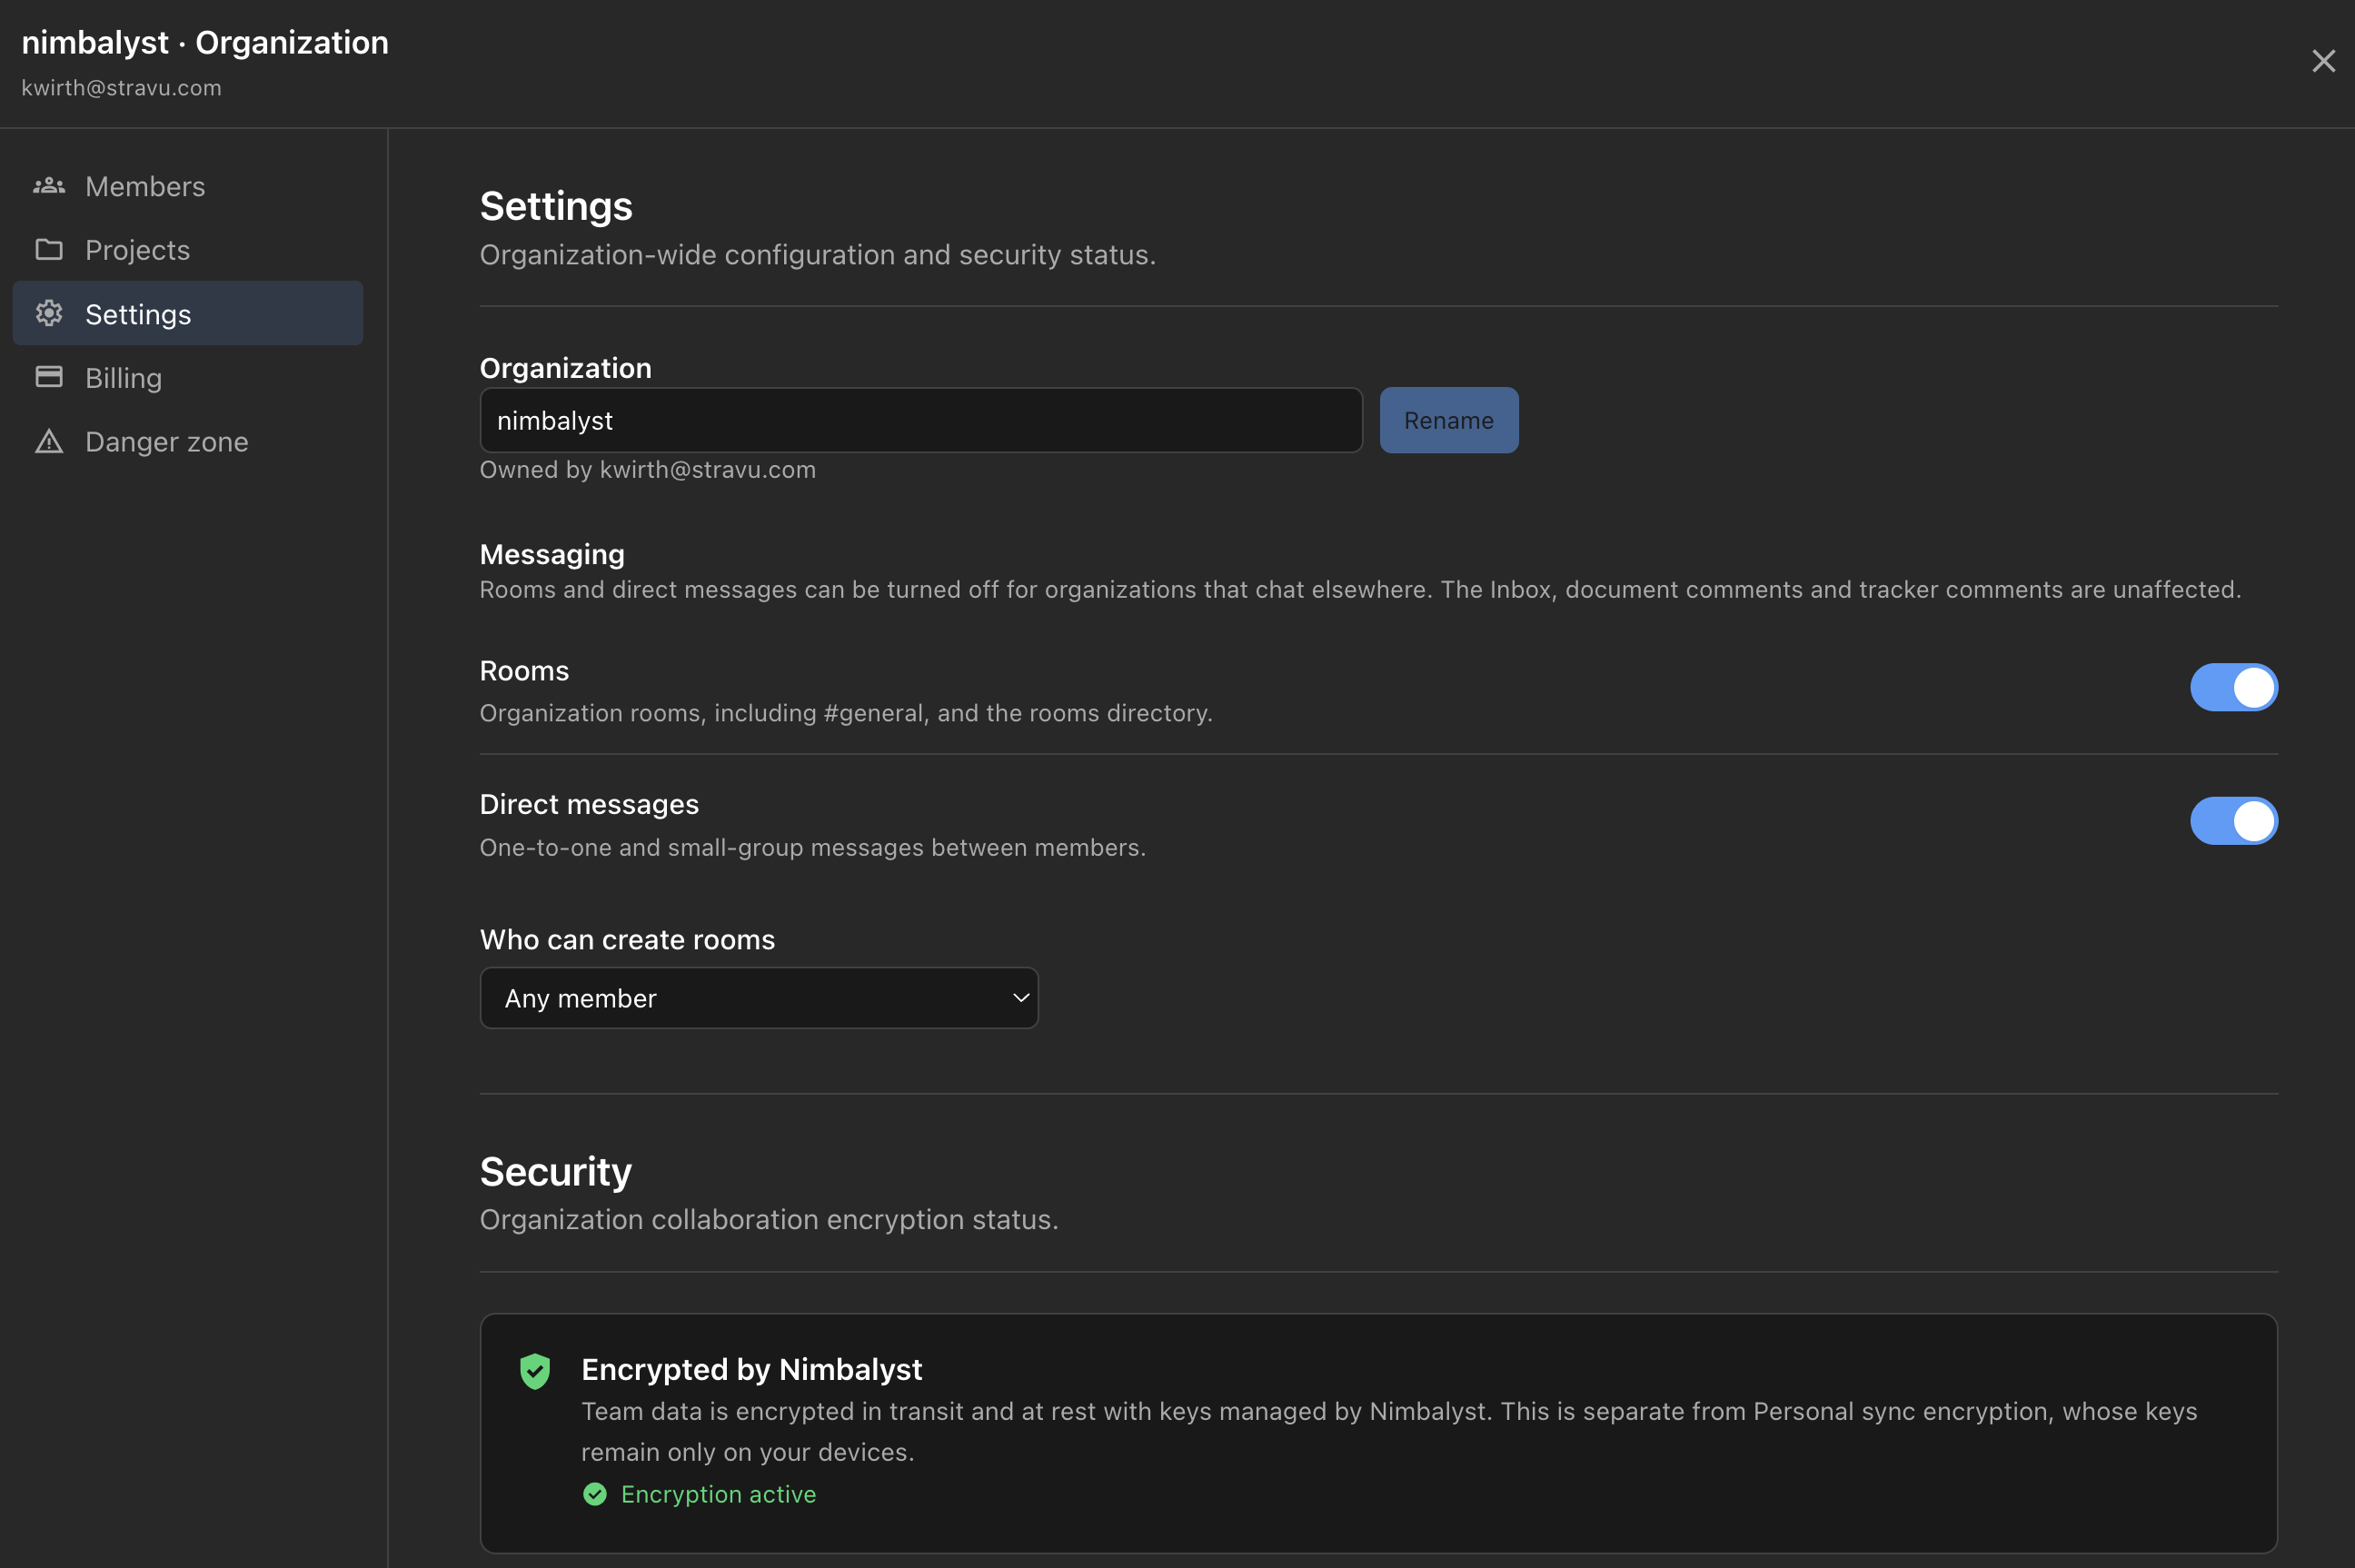The width and height of the screenshot is (2355, 1568).
Task: Click the Projects folder icon
Action: coord(49,250)
